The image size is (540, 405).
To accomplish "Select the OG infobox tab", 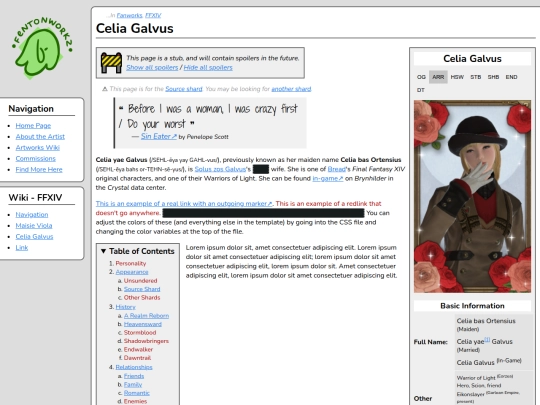I will coord(421,77).
